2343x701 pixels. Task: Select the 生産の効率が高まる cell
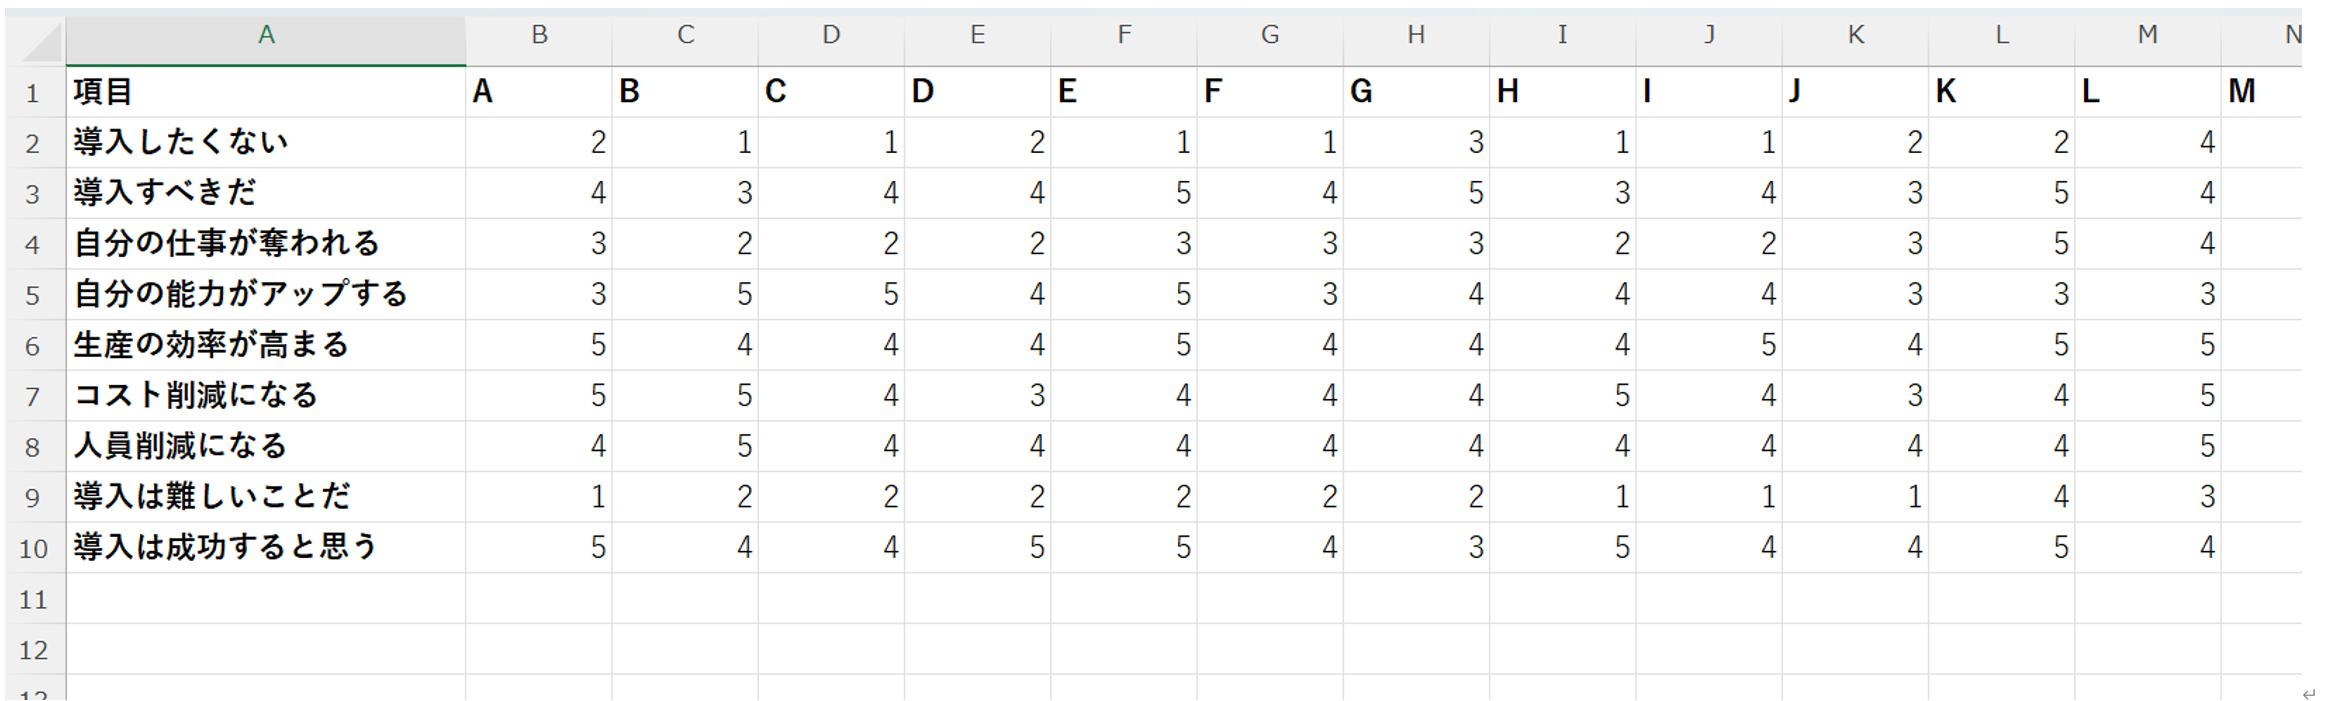(x=211, y=345)
